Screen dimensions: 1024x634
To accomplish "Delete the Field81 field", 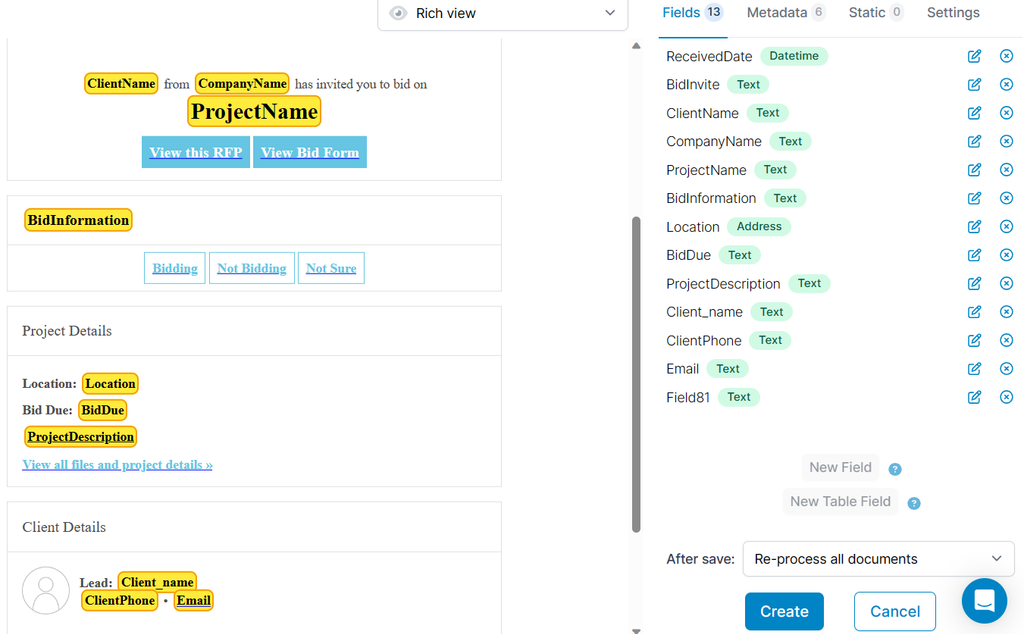I will pyautogui.click(x=1006, y=397).
